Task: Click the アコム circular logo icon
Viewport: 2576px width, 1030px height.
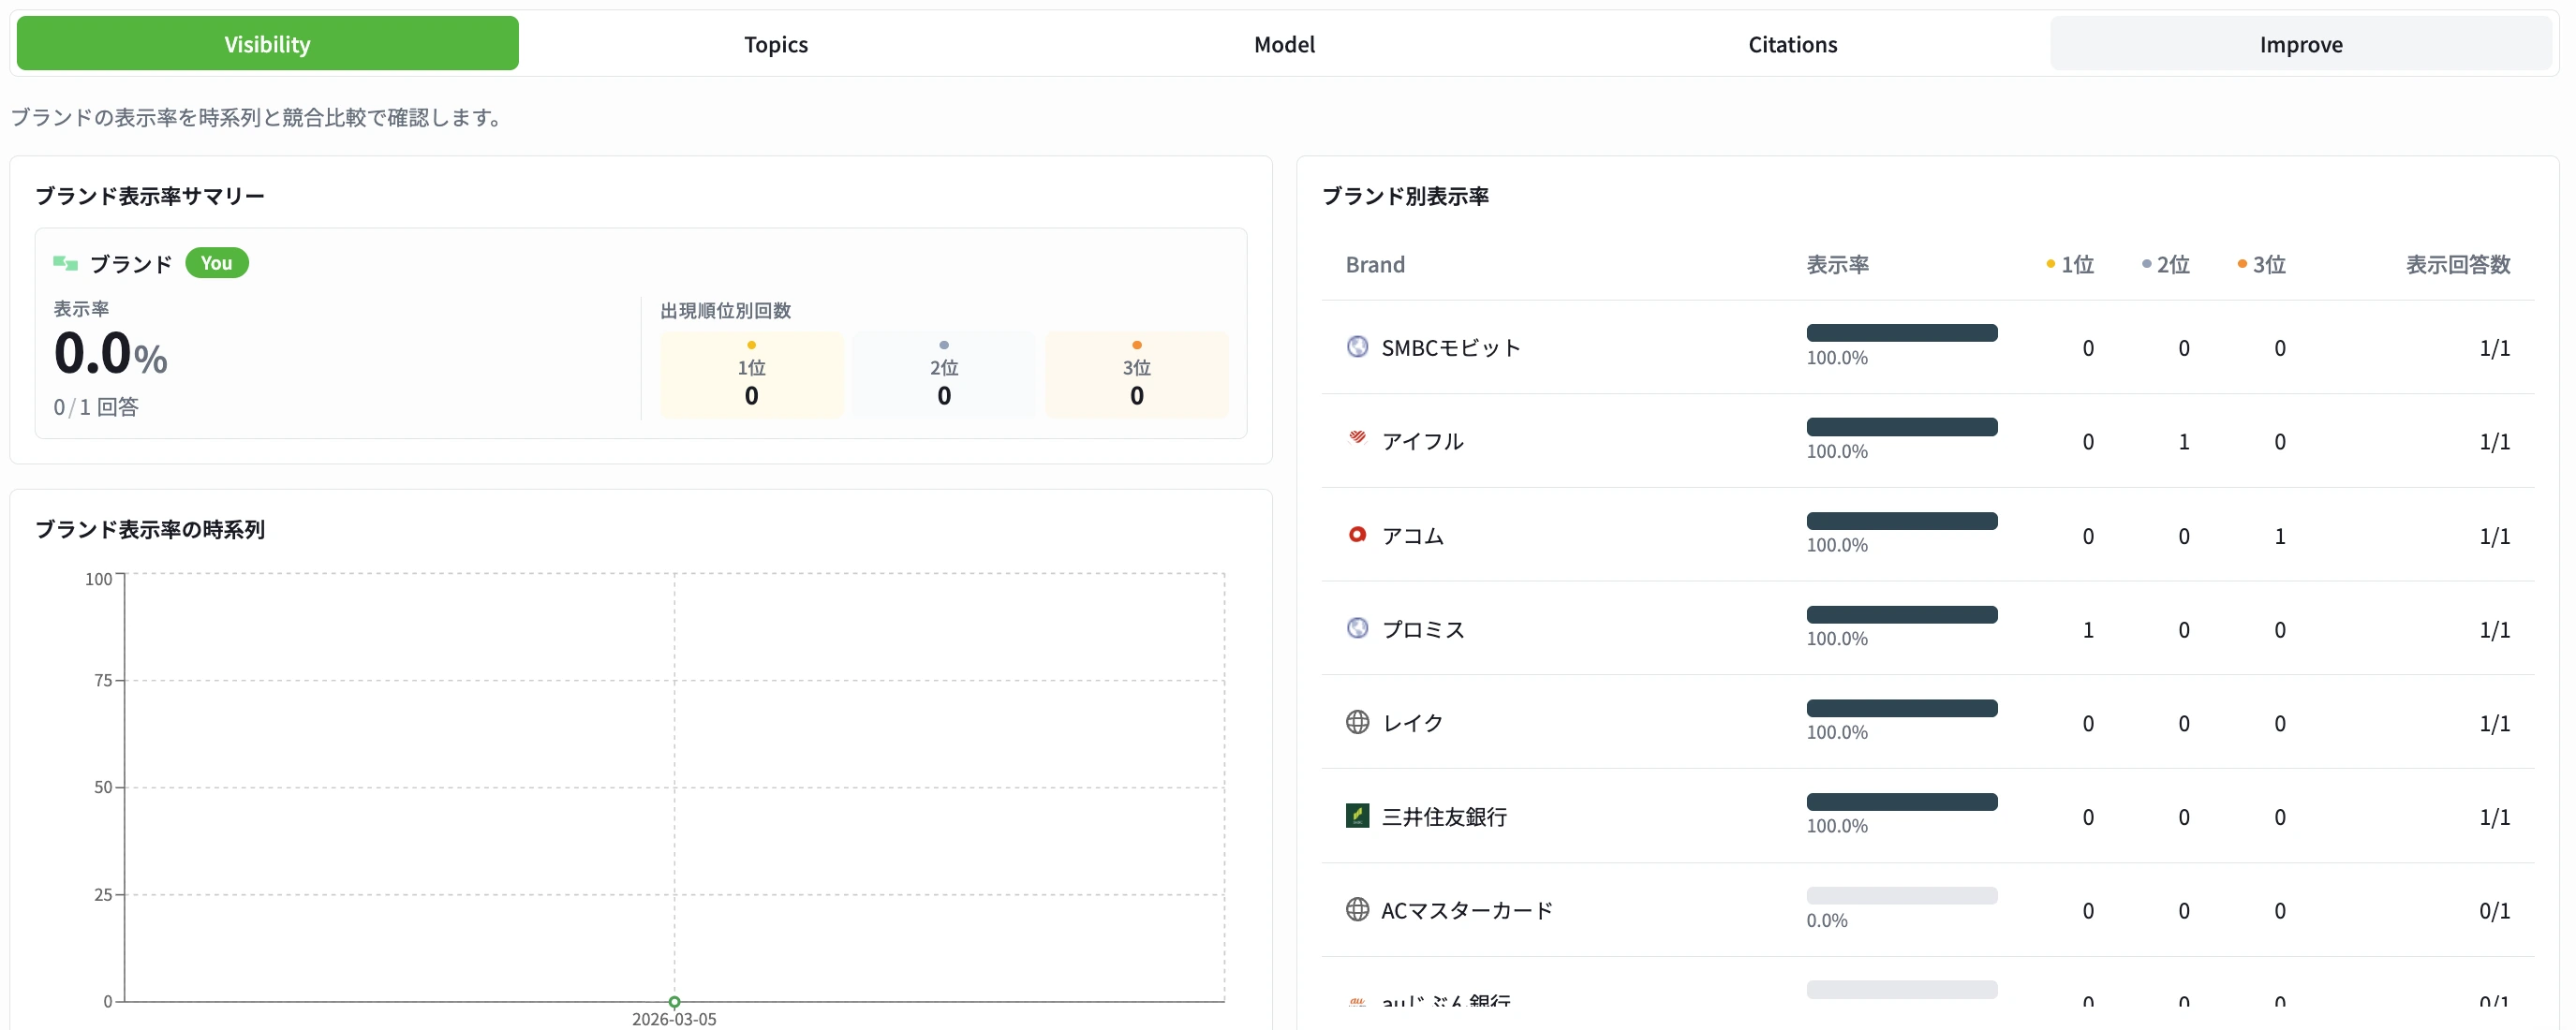Action: [x=1357, y=535]
